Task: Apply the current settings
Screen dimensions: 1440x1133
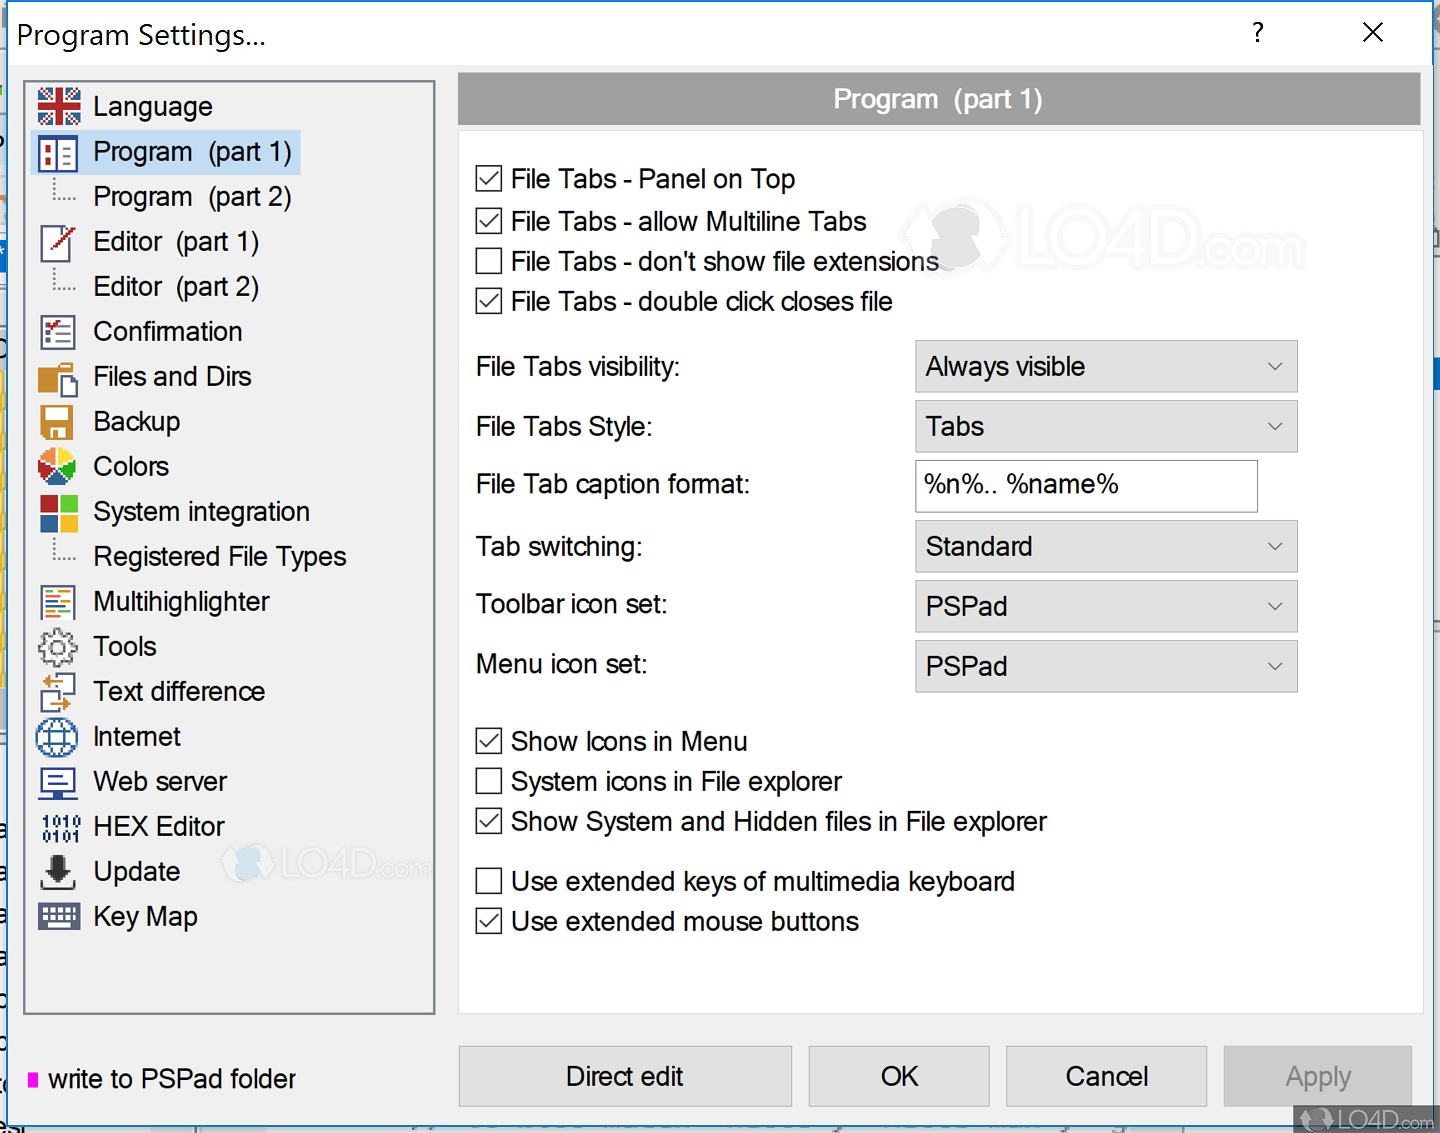Action: (1317, 1076)
